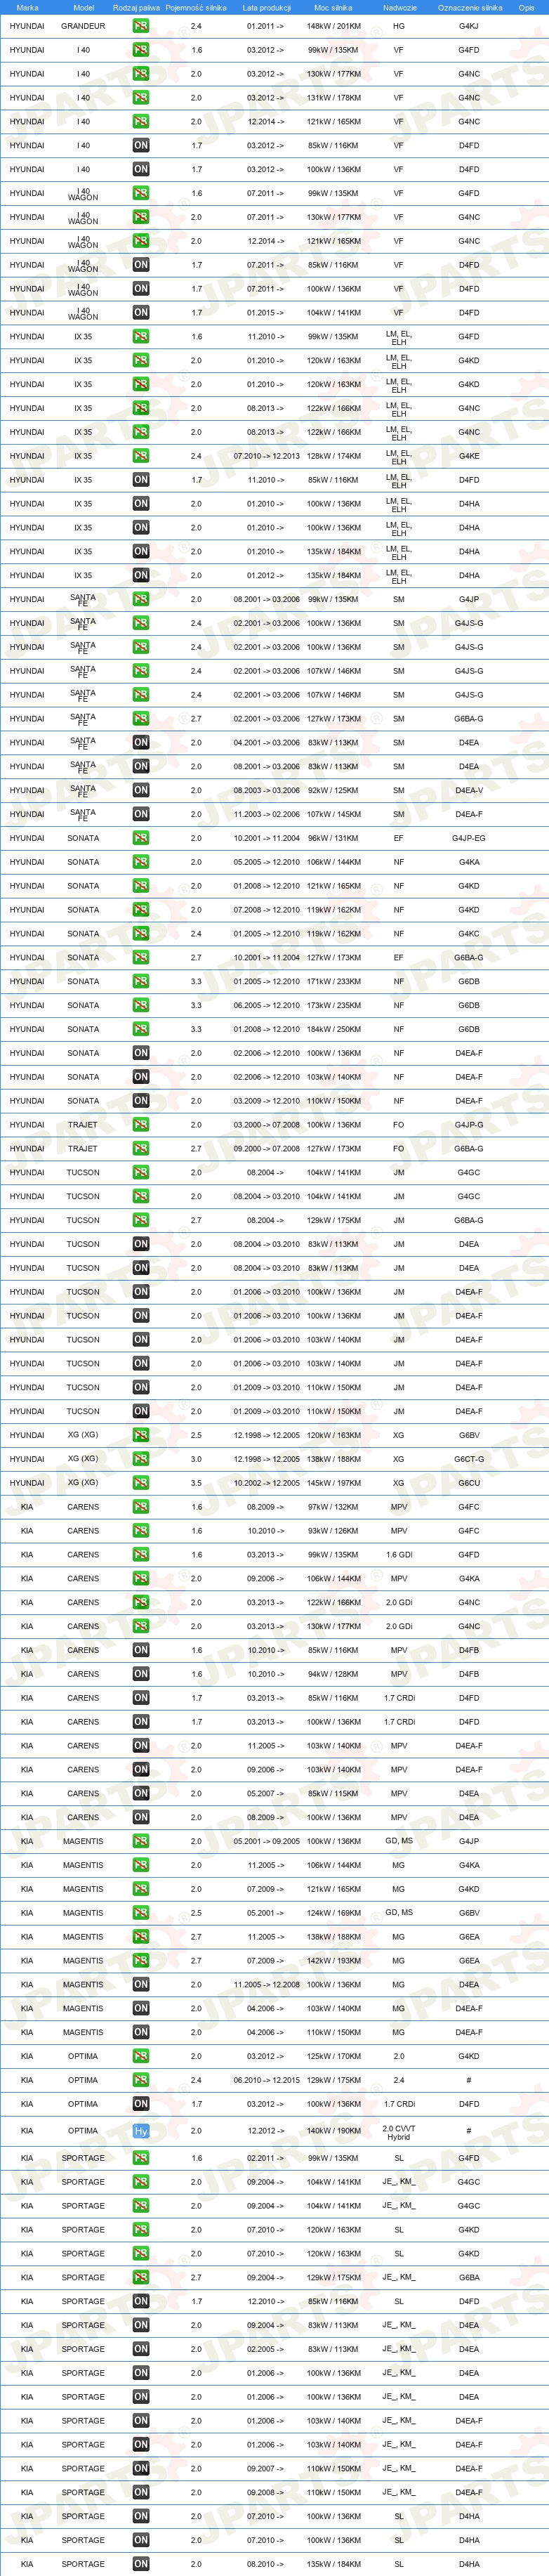549x2576 pixels.
Task: Select engine code G4JP-EG cell
Action: tap(469, 838)
